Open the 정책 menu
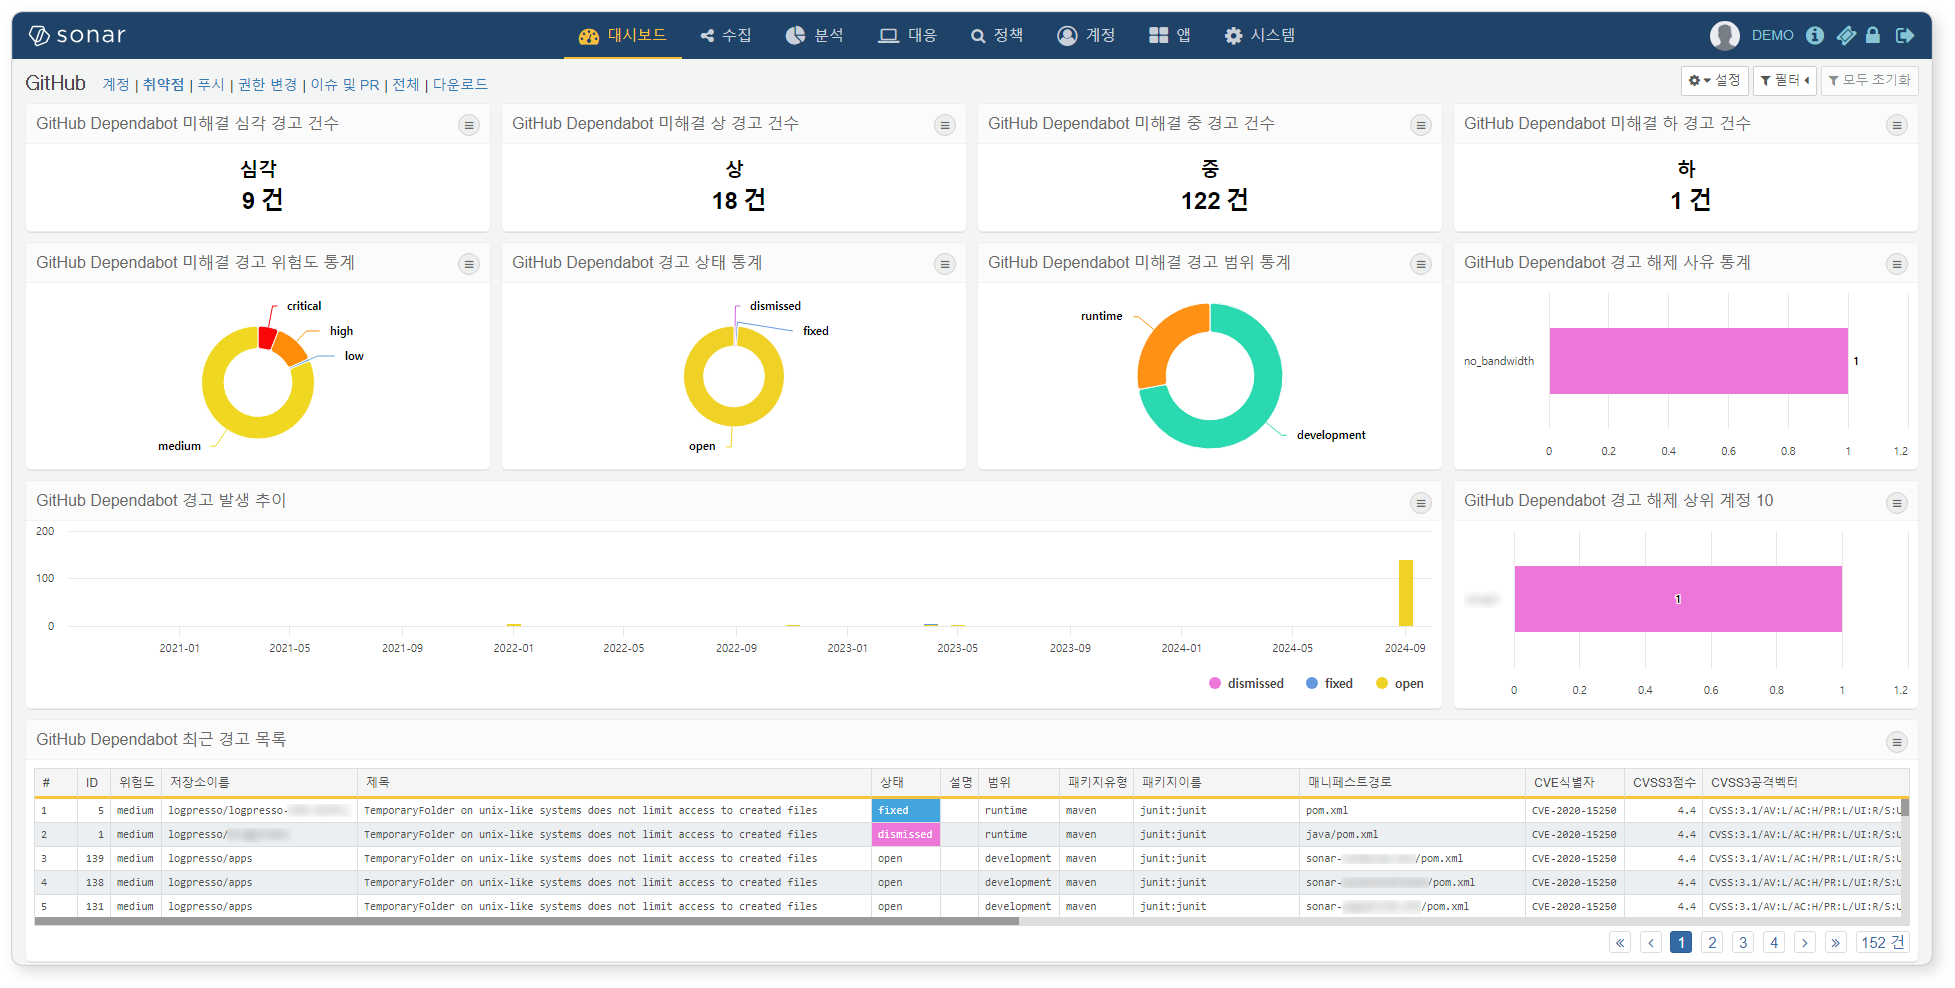1955x988 pixels. point(997,35)
